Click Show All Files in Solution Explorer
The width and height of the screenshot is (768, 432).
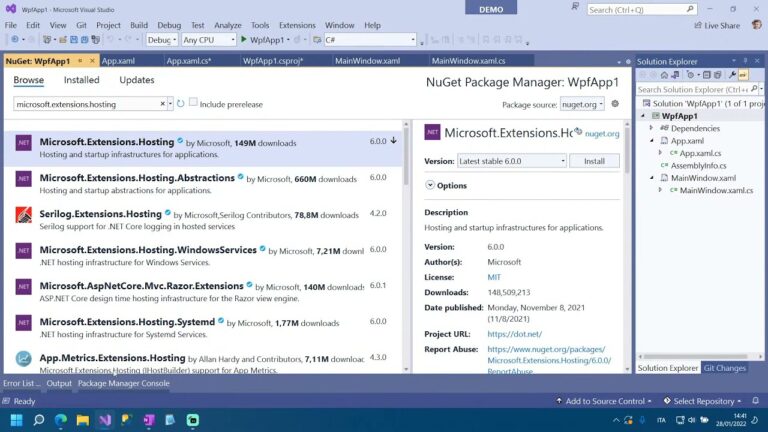(718, 75)
